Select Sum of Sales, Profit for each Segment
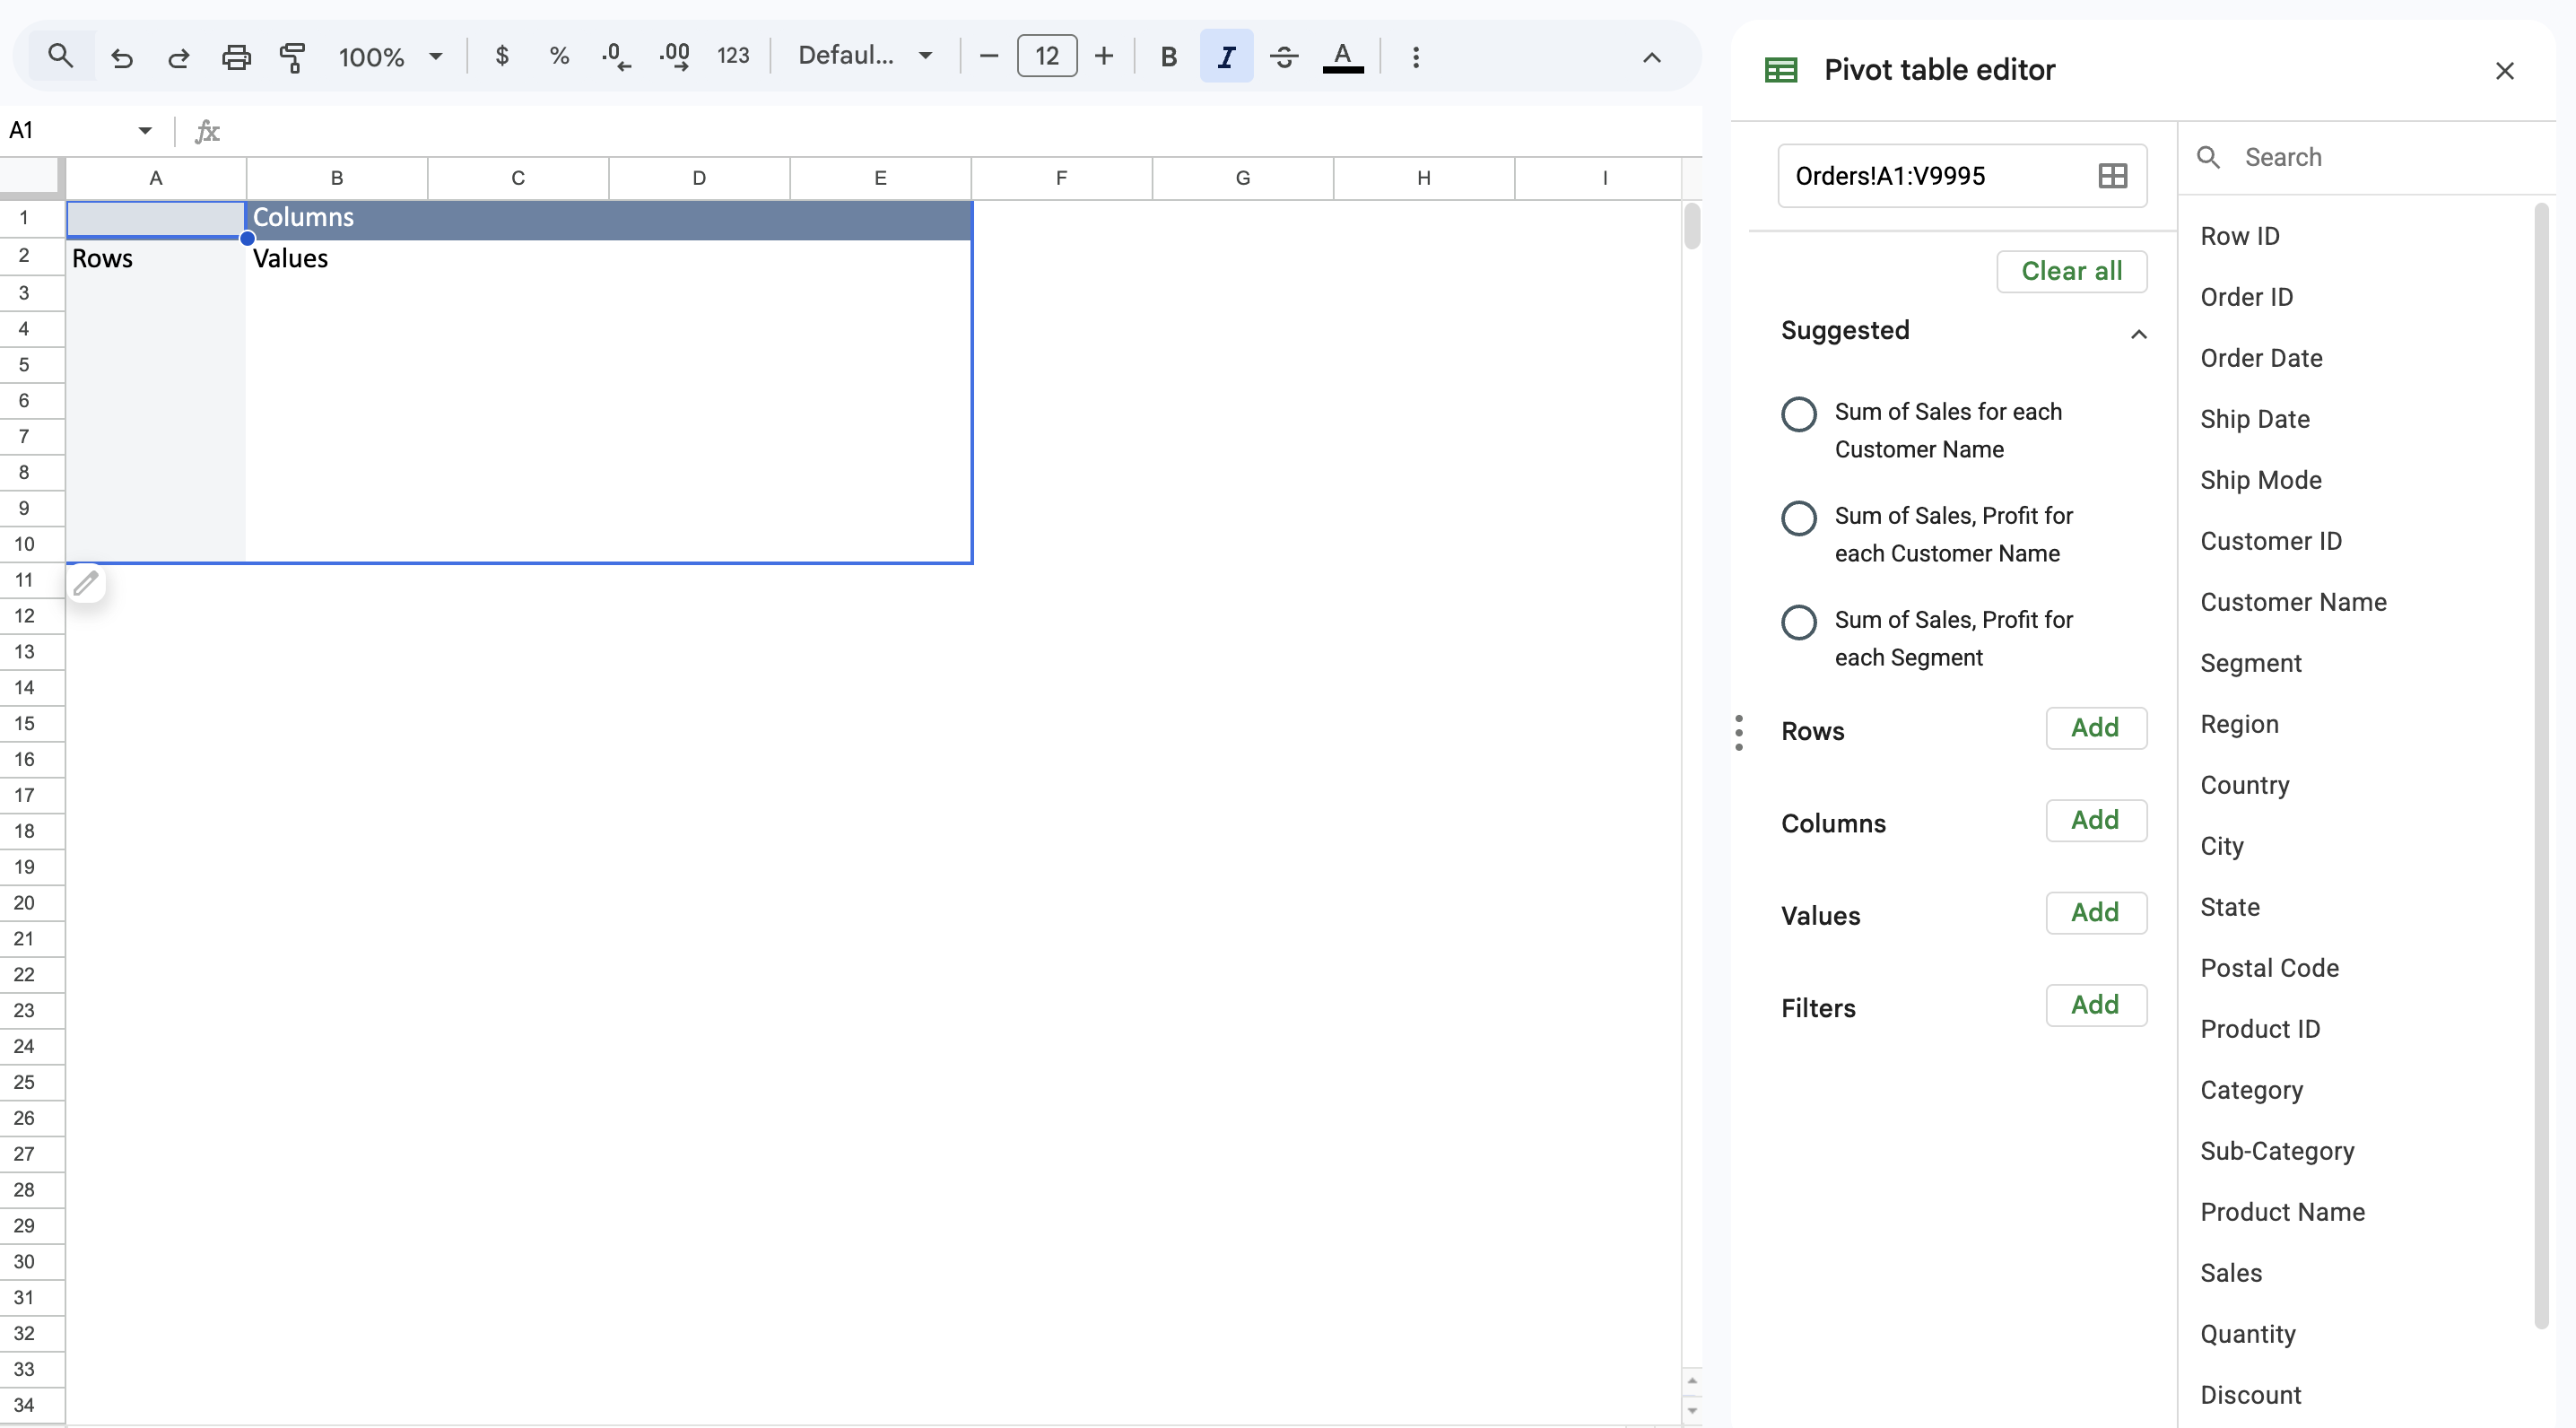 tap(1798, 622)
